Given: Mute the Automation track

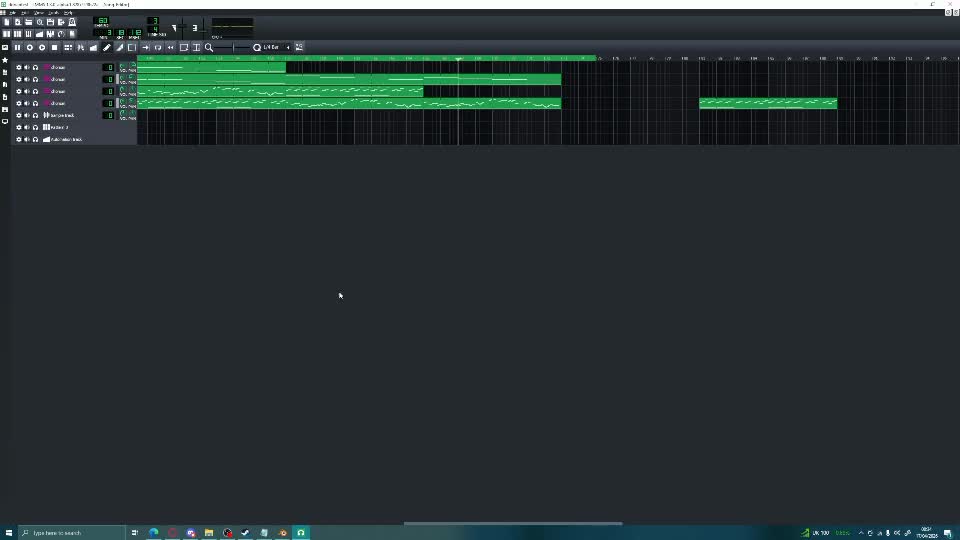Looking at the screenshot, I should click(27, 140).
